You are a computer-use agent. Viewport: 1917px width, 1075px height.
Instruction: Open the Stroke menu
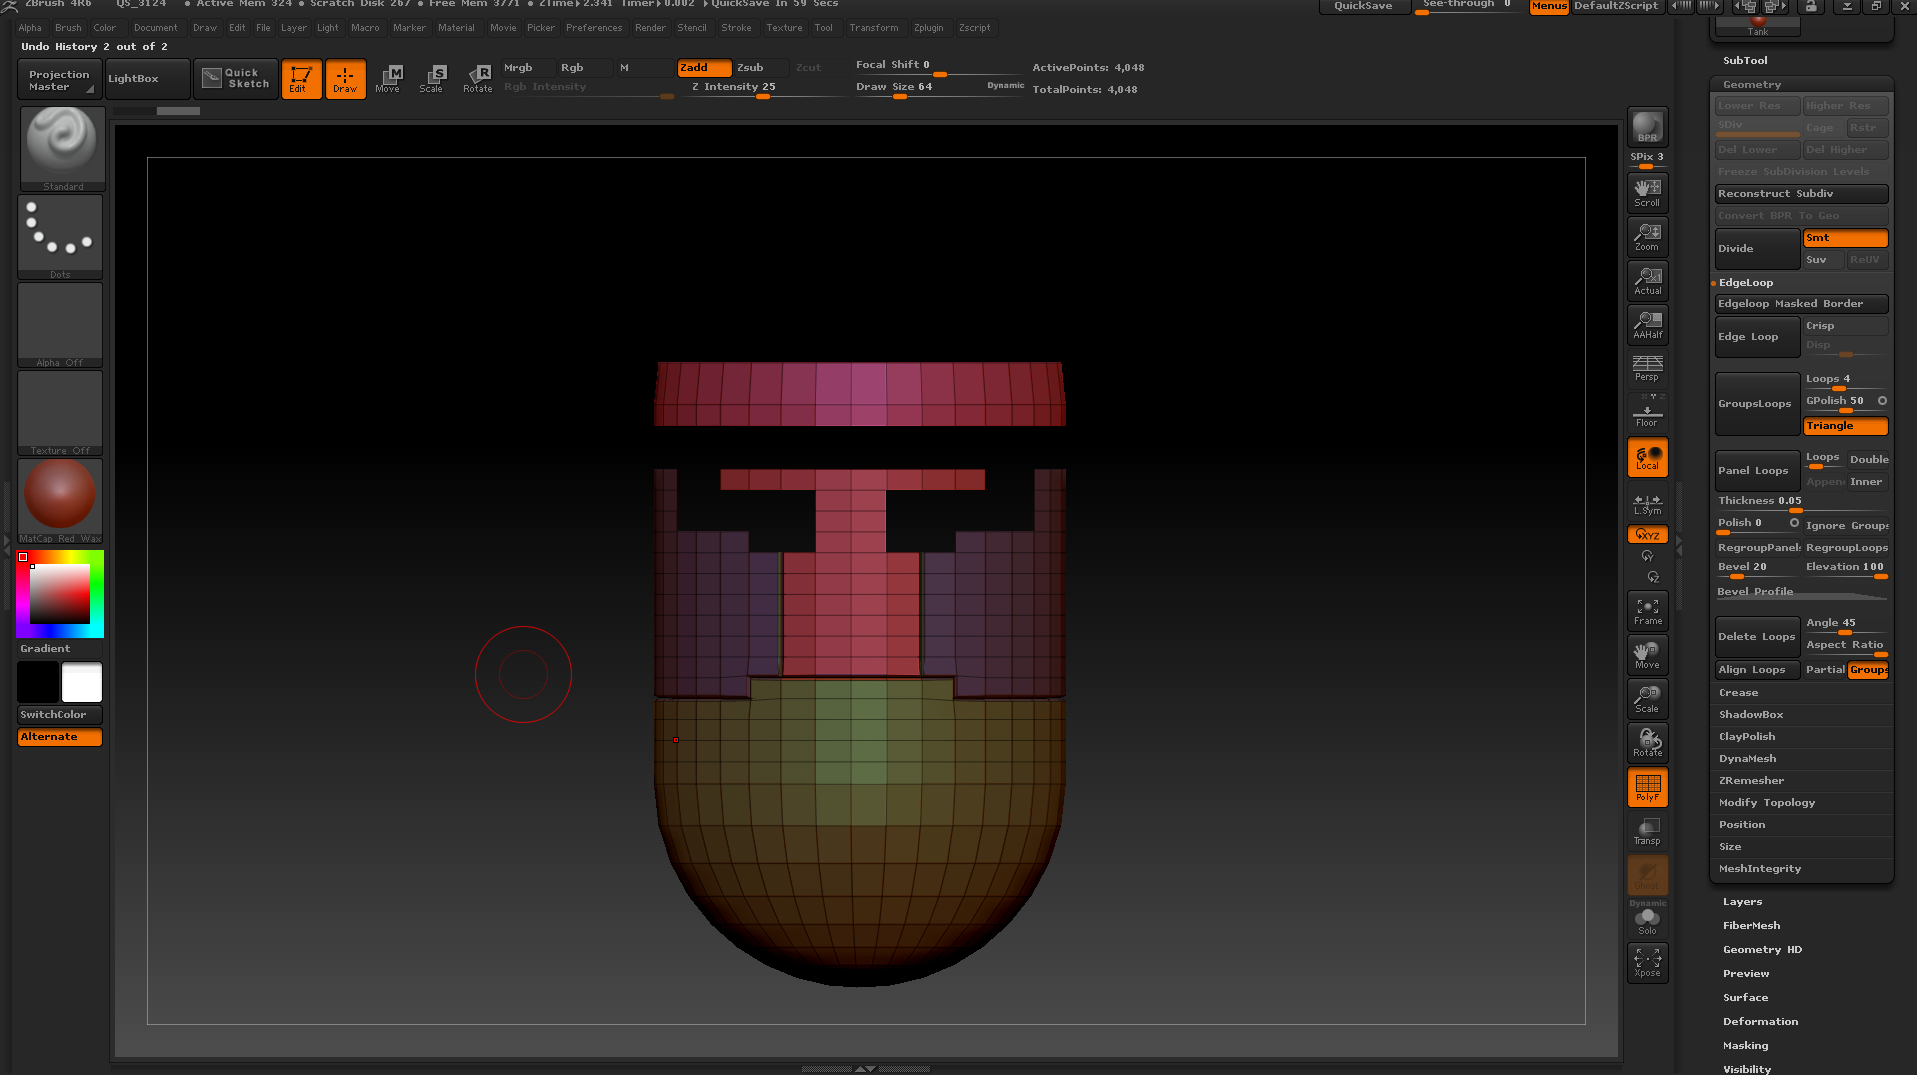(736, 28)
